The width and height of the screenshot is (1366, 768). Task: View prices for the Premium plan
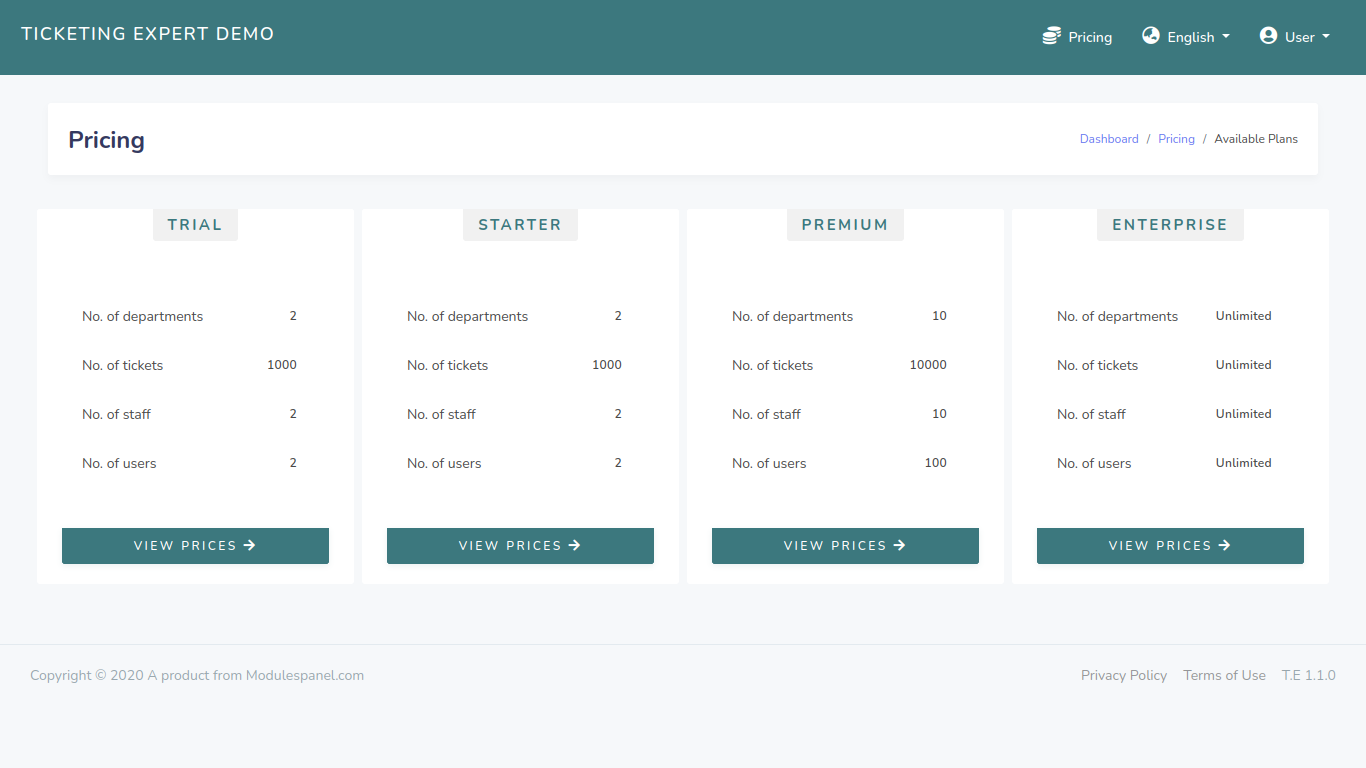845,545
